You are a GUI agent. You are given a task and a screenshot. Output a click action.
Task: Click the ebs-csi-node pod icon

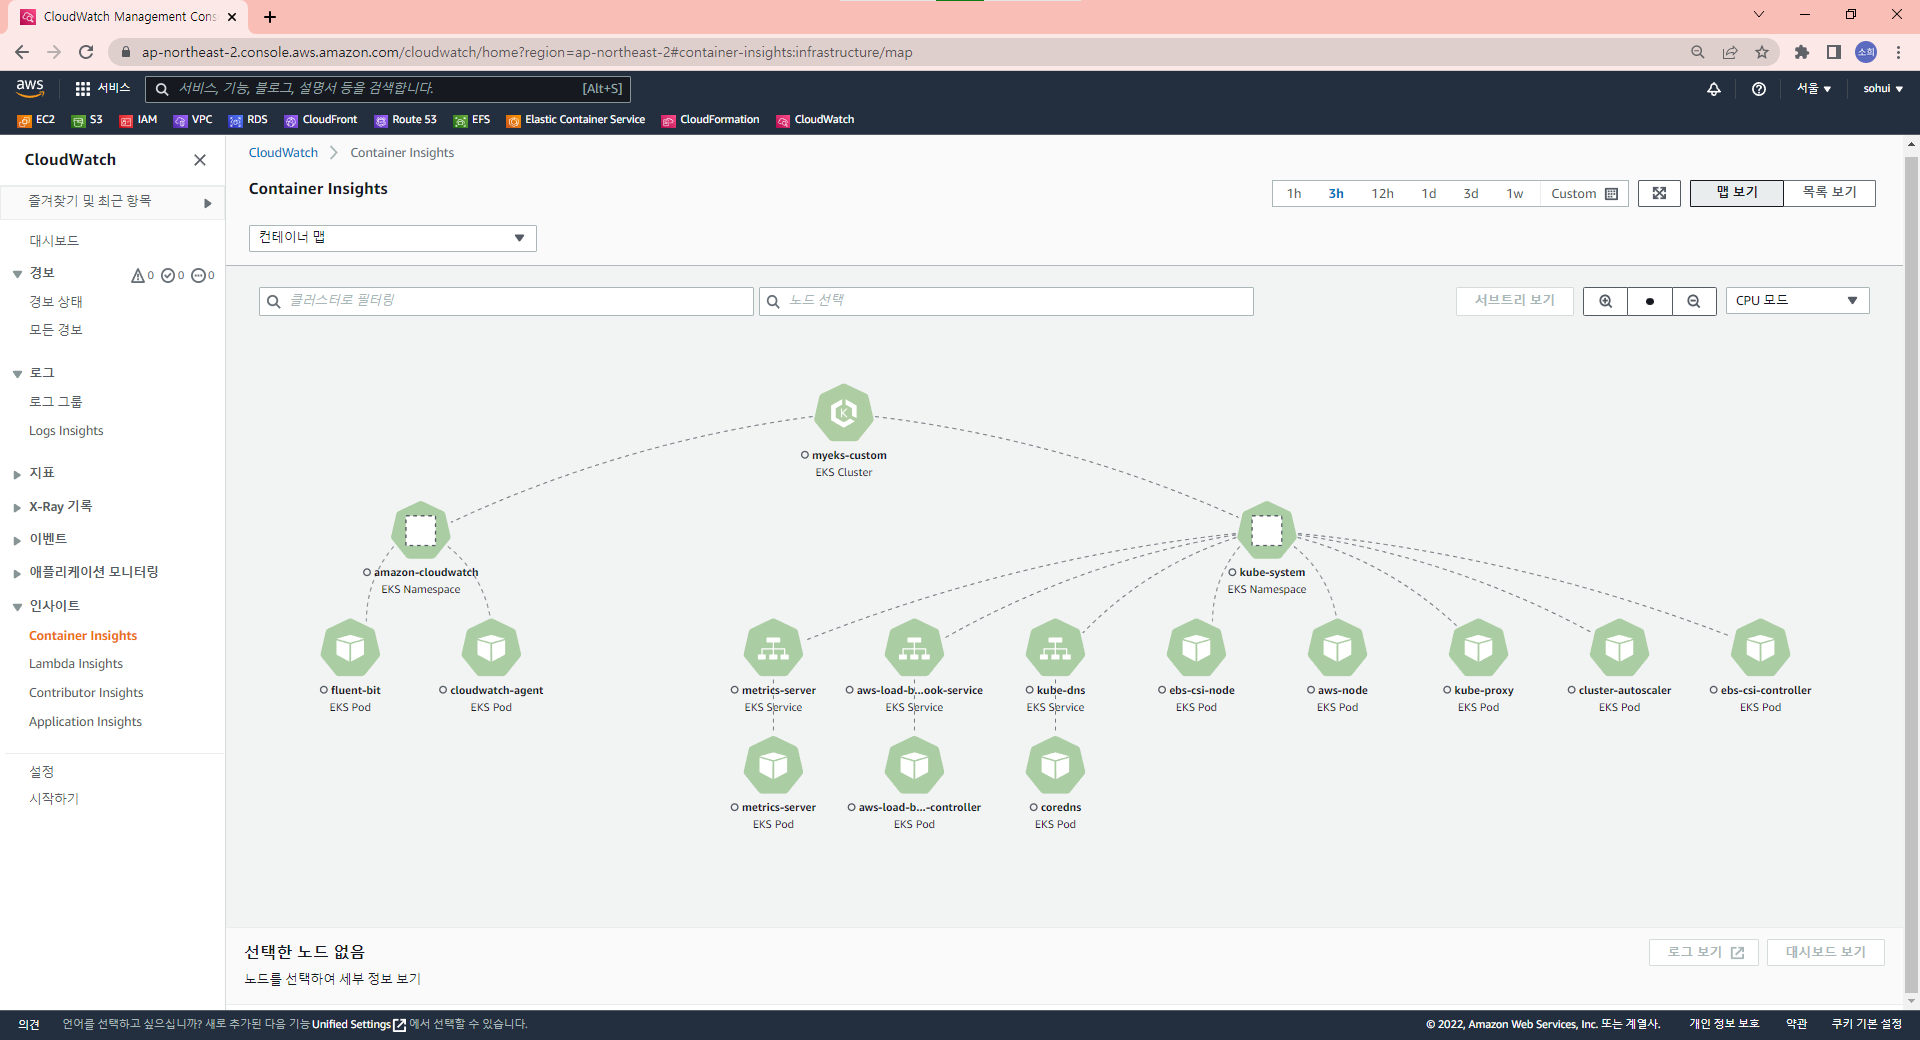pos(1196,648)
